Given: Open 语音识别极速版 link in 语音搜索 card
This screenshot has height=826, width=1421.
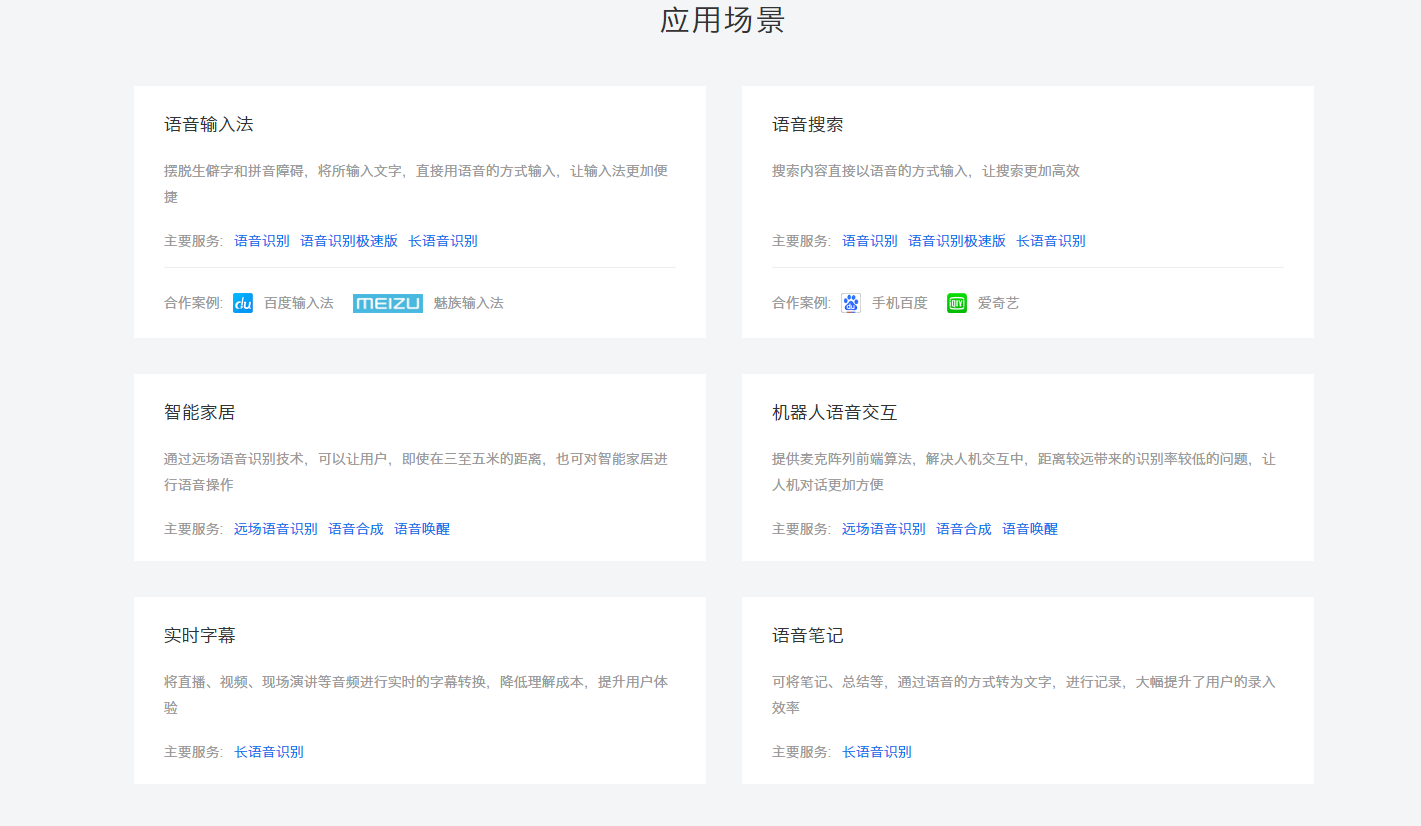Looking at the screenshot, I should (x=957, y=241).
